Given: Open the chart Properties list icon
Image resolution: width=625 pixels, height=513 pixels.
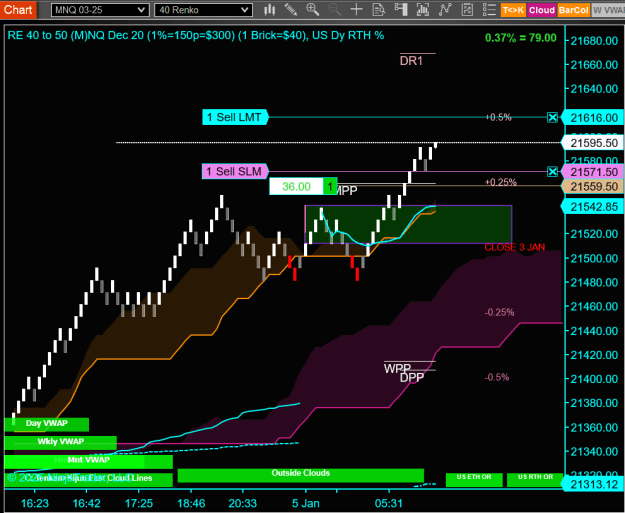Looking at the screenshot, I should click(489, 10).
